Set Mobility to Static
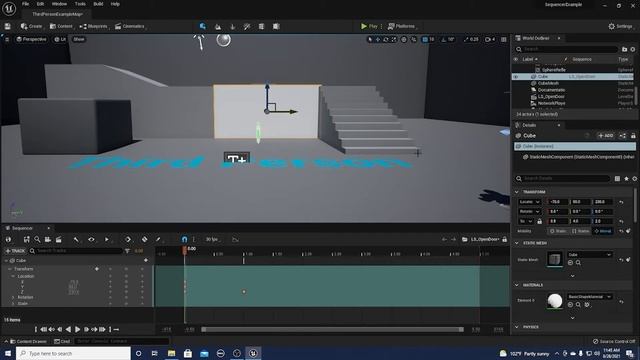Screen dimensions: 640x360 (558, 231)
